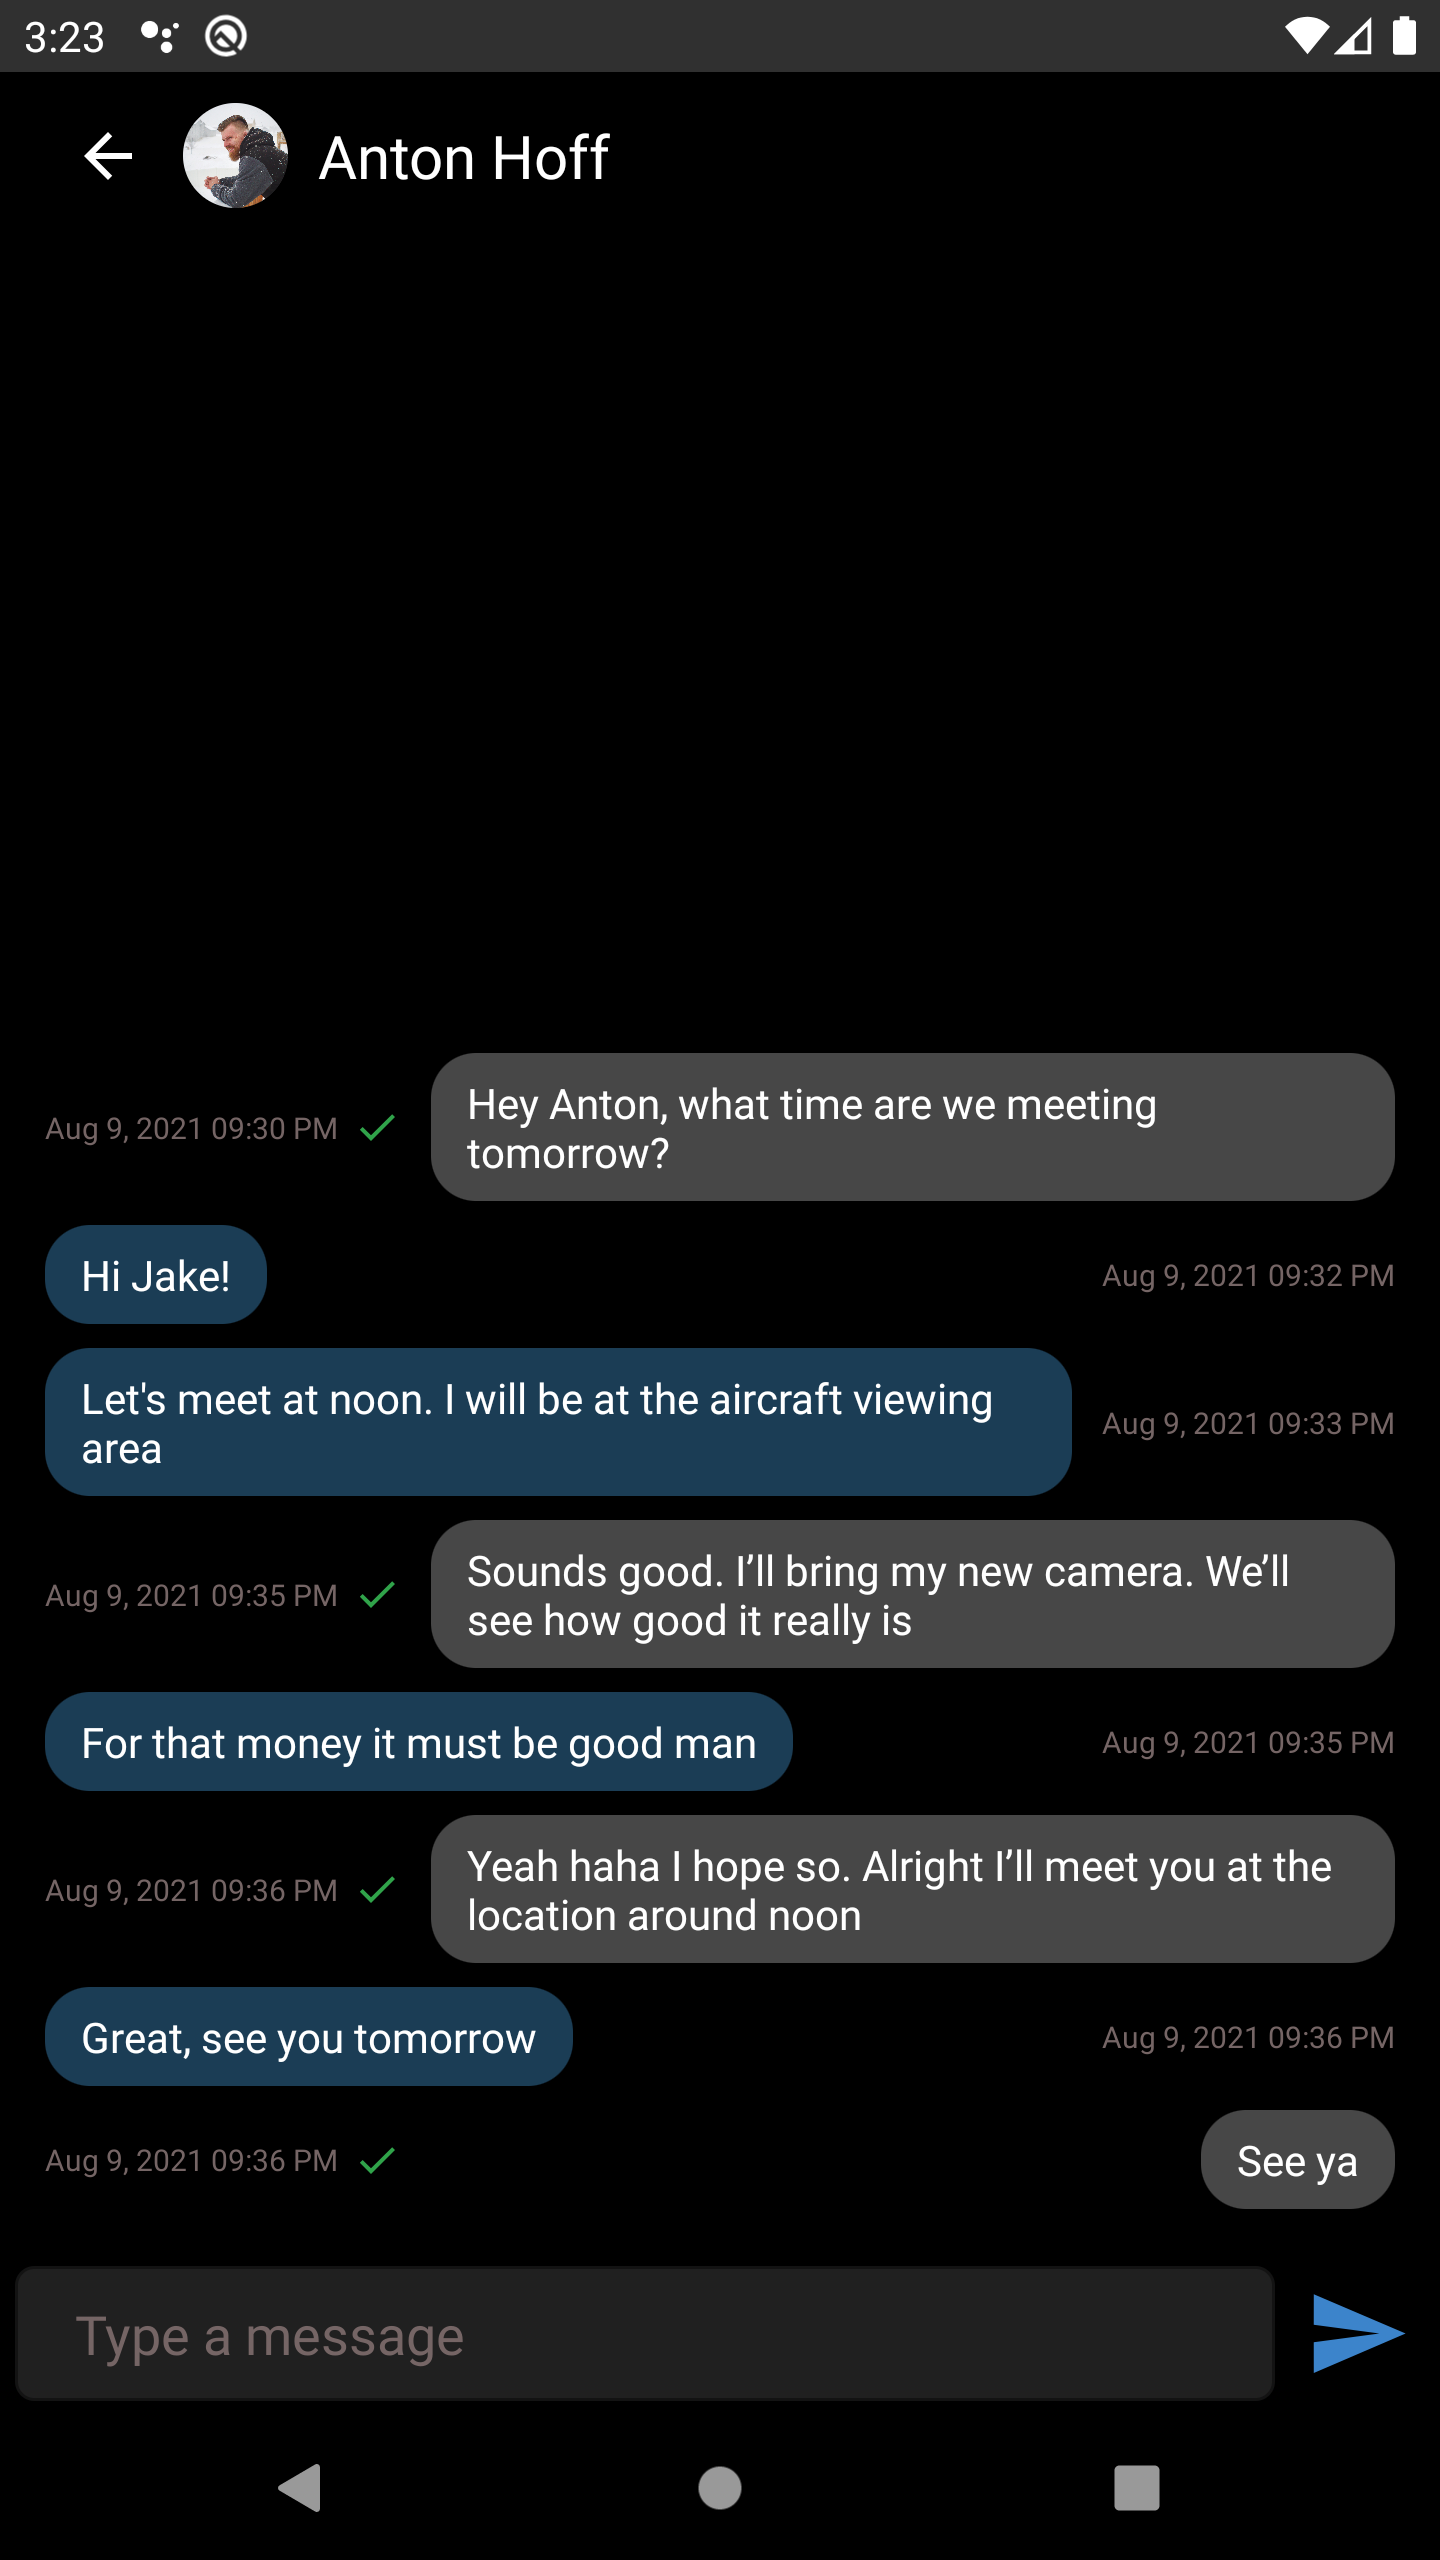Open Anton Hoff's profile picture
Image resolution: width=1440 pixels, height=2560 pixels.
point(235,156)
